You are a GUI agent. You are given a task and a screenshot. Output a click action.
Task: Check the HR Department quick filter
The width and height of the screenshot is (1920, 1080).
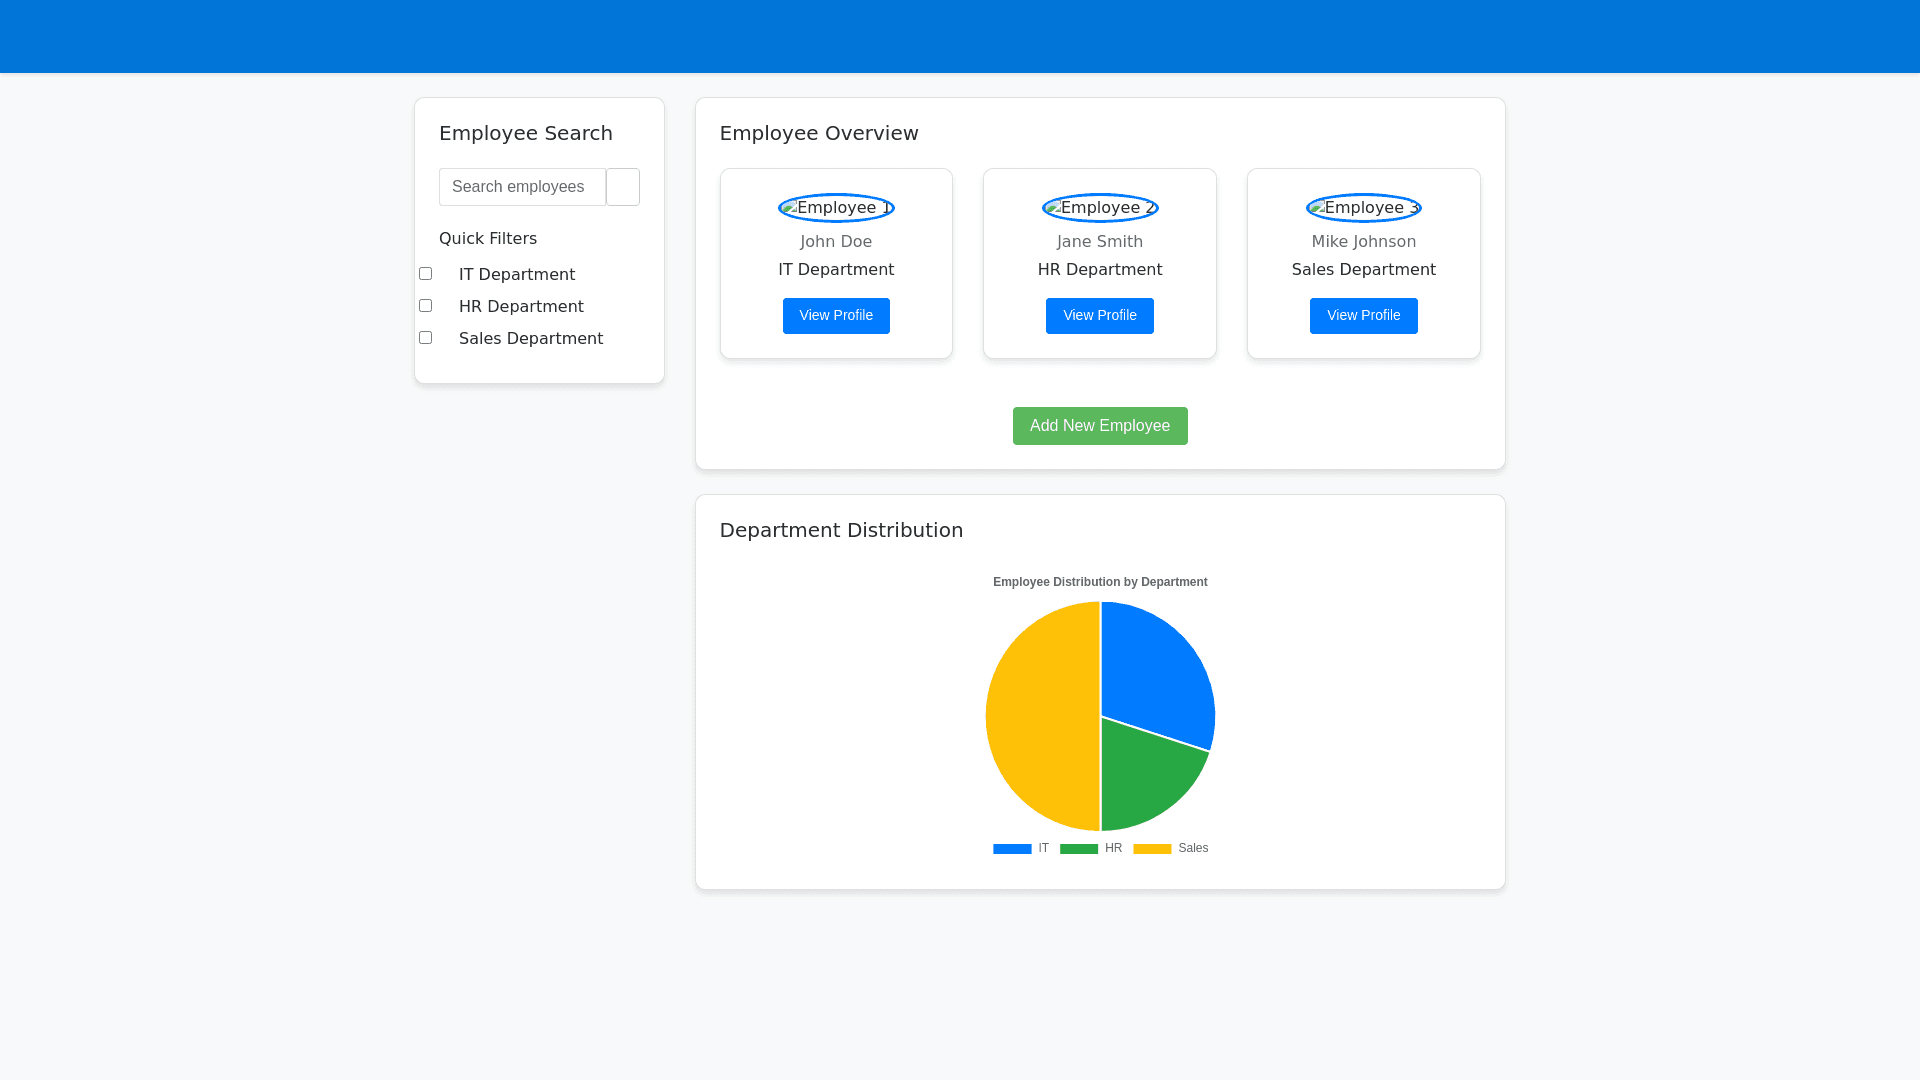tap(425, 306)
